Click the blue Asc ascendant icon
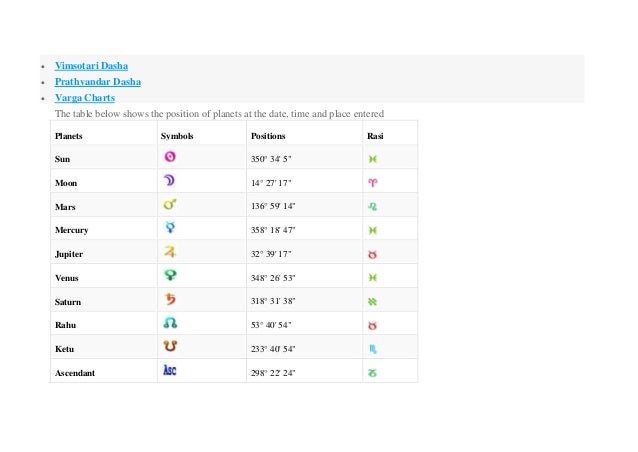This screenshot has height=452, width=638. [170, 371]
